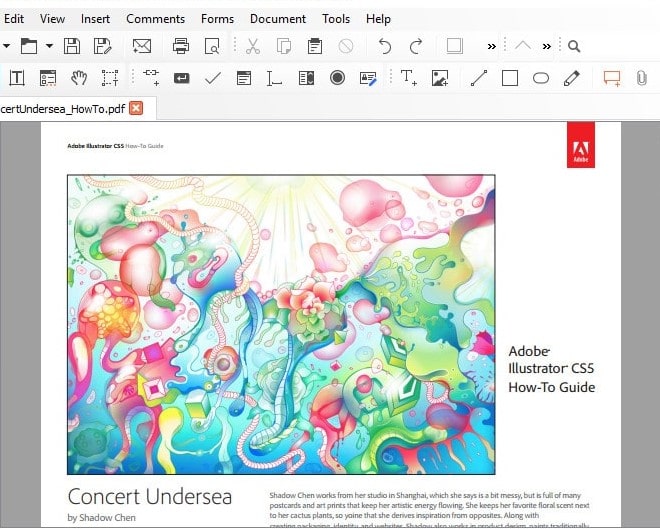The width and height of the screenshot is (660, 529).
Task: Click the Search magnifying glass icon
Action: point(574,46)
